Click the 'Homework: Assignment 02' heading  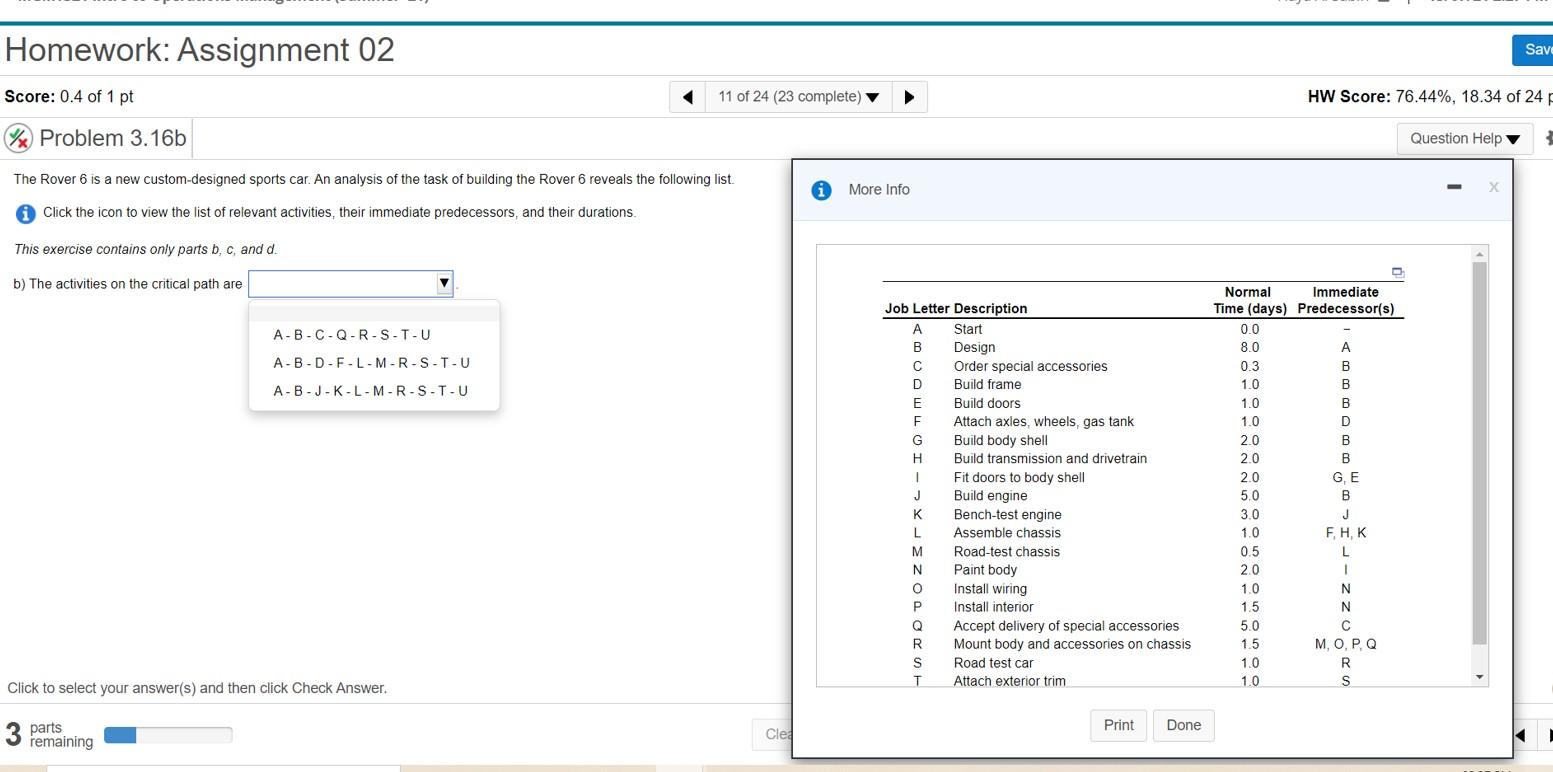click(x=200, y=50)
